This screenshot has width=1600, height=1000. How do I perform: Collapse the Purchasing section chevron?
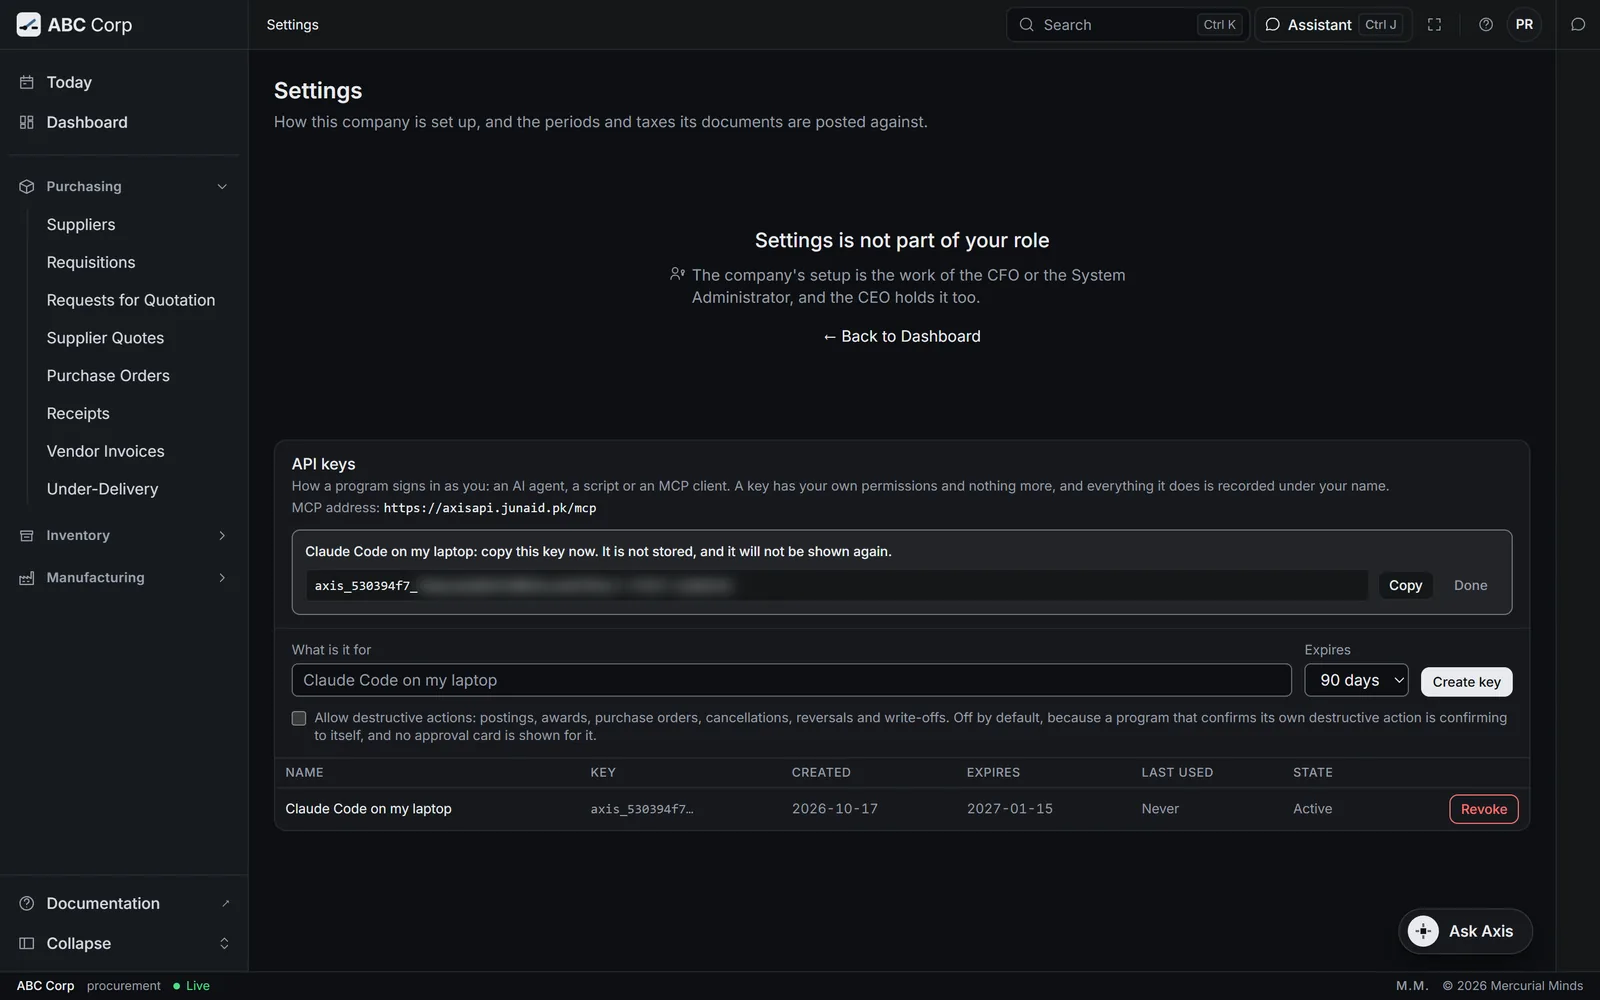(x=222, y=187)
